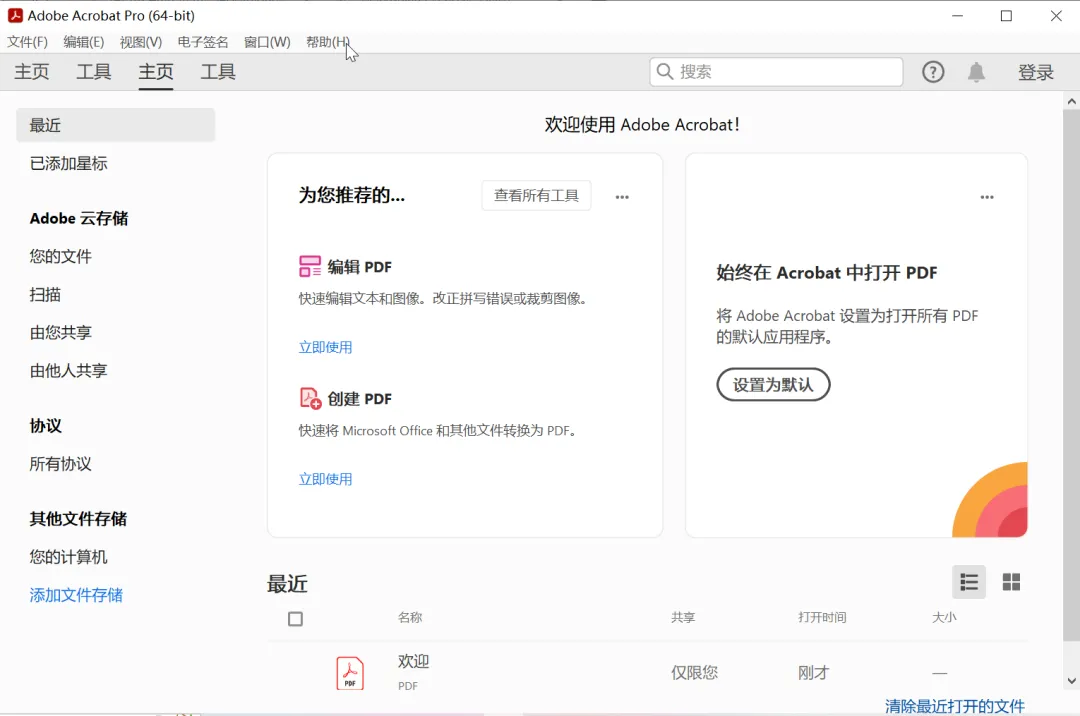Click the 编辑 PDF tool icon

point(310,266)
